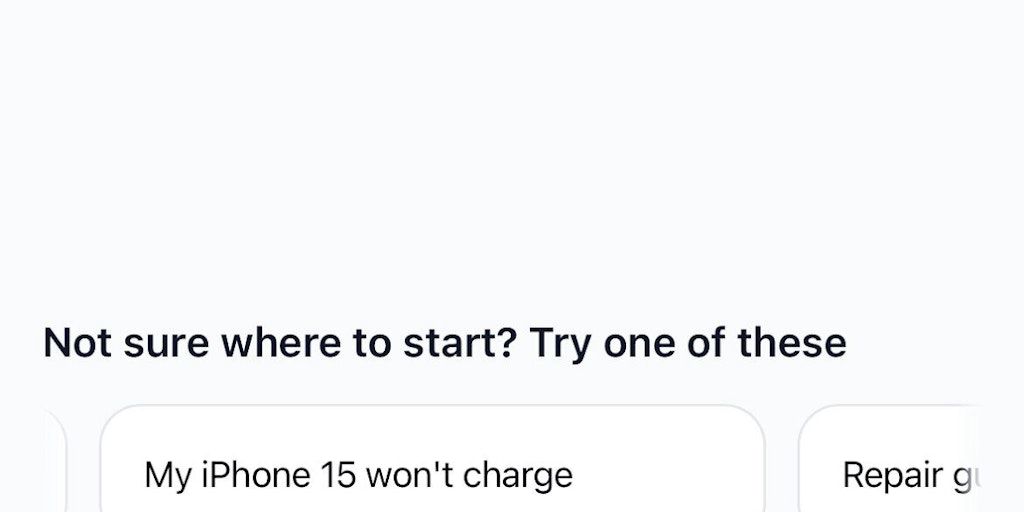
Task: Click the "My iPhone 15" text in the card
Action: (250, 475)
